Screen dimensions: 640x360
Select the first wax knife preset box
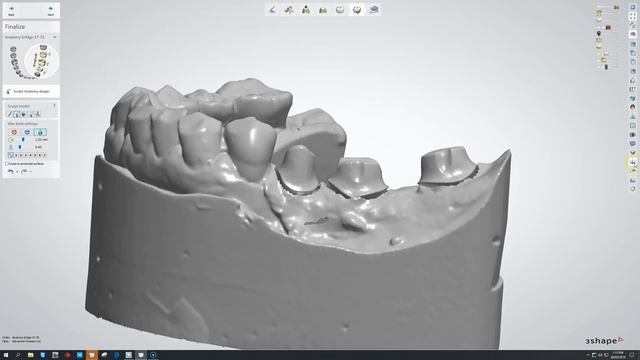point(11,155)
